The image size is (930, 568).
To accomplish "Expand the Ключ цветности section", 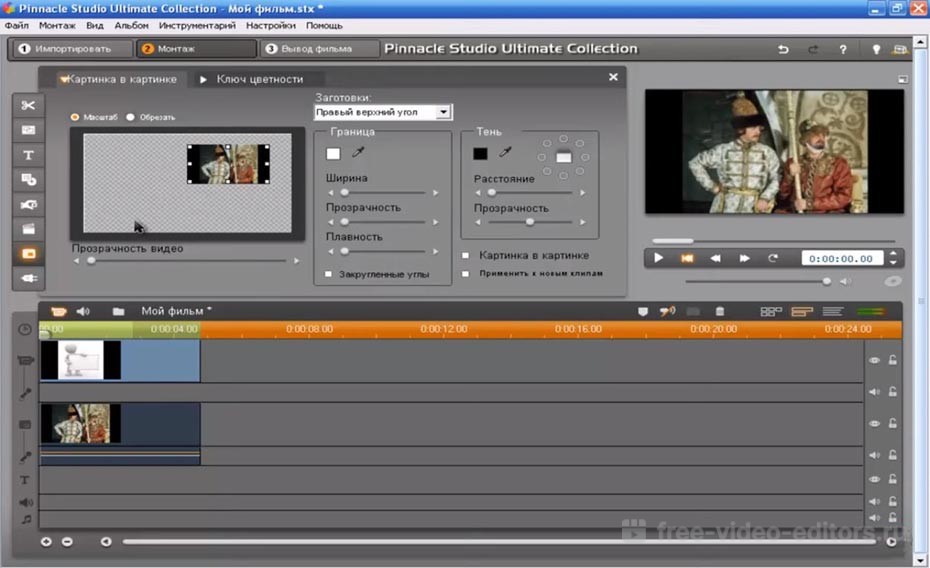I will [x=203, y=79].
